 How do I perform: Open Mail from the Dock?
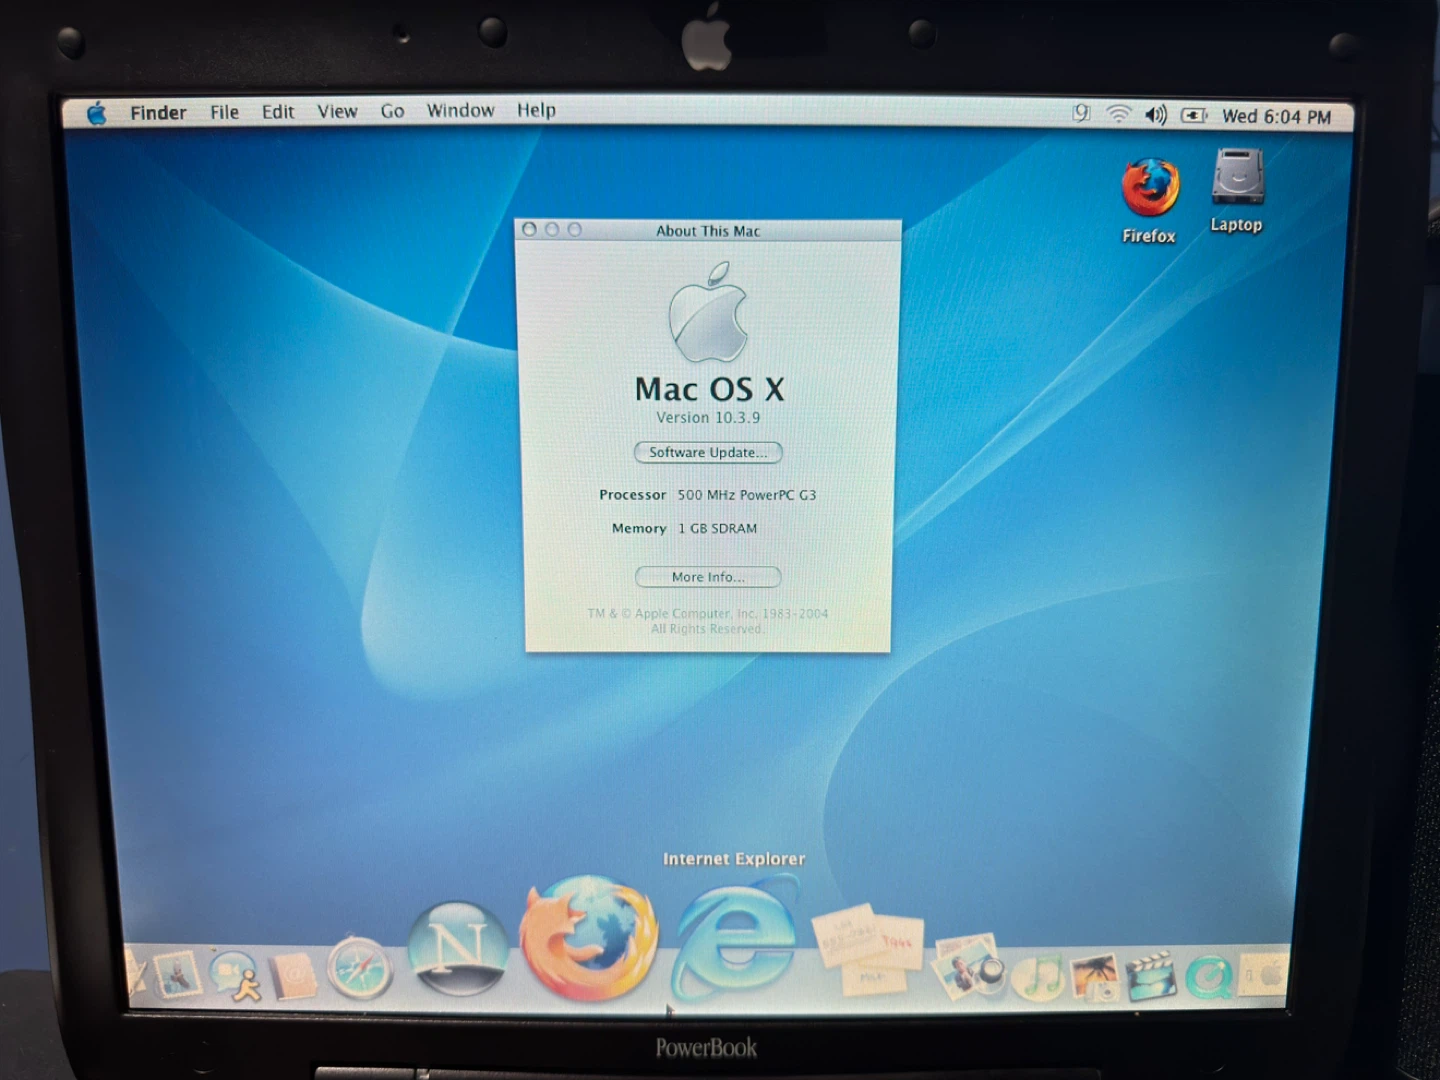pyautogui.click(x=175, y=973)
